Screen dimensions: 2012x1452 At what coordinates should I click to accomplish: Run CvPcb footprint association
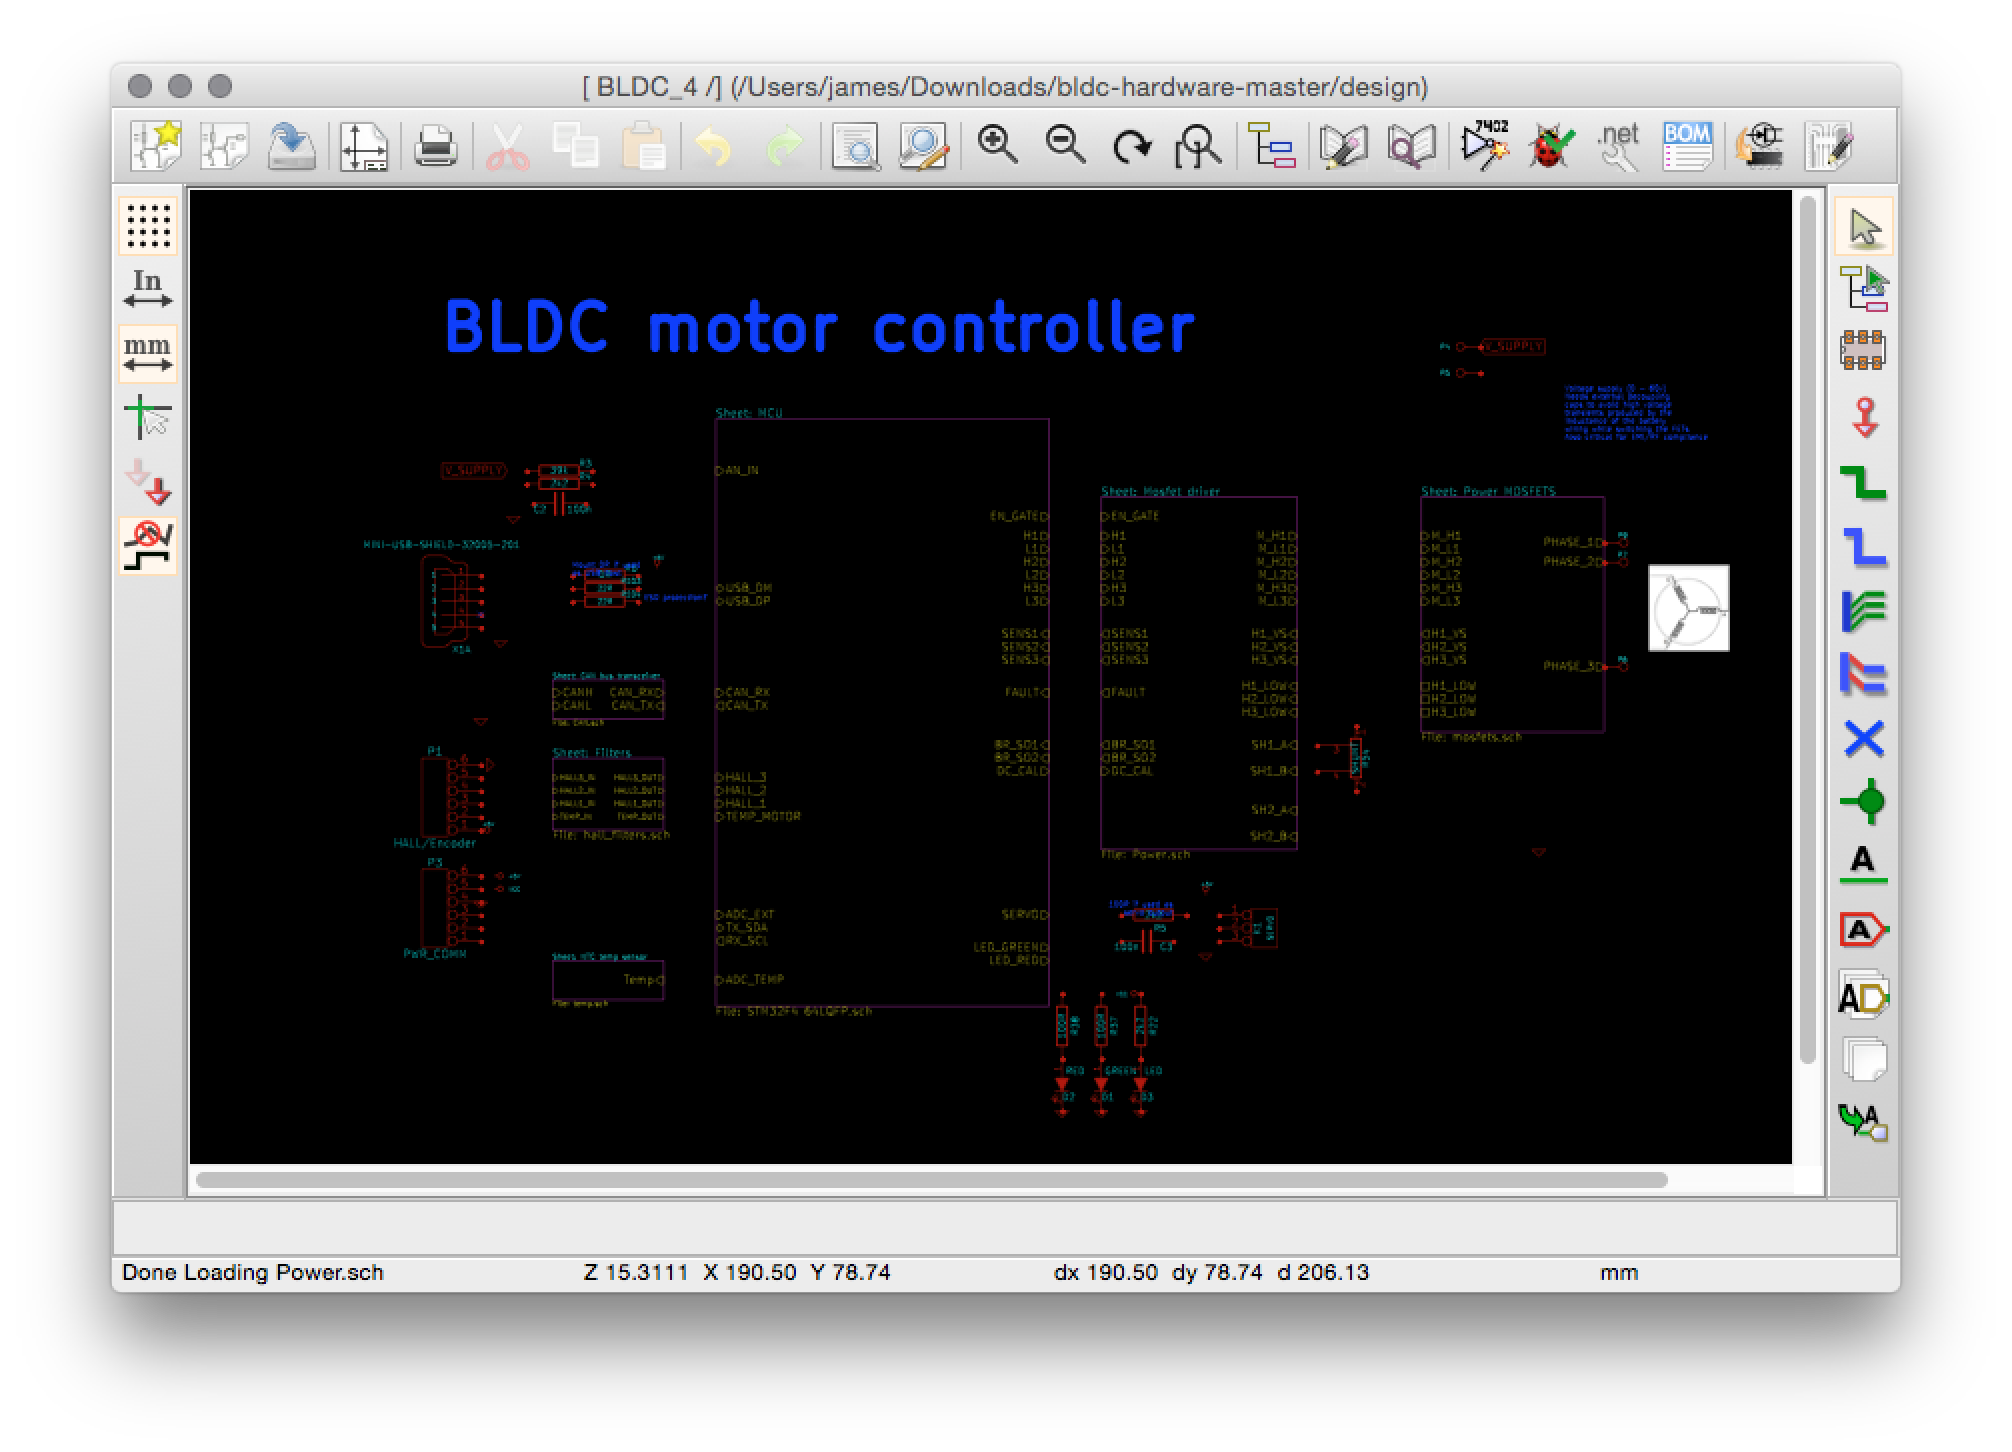(x=1760, y=147)
